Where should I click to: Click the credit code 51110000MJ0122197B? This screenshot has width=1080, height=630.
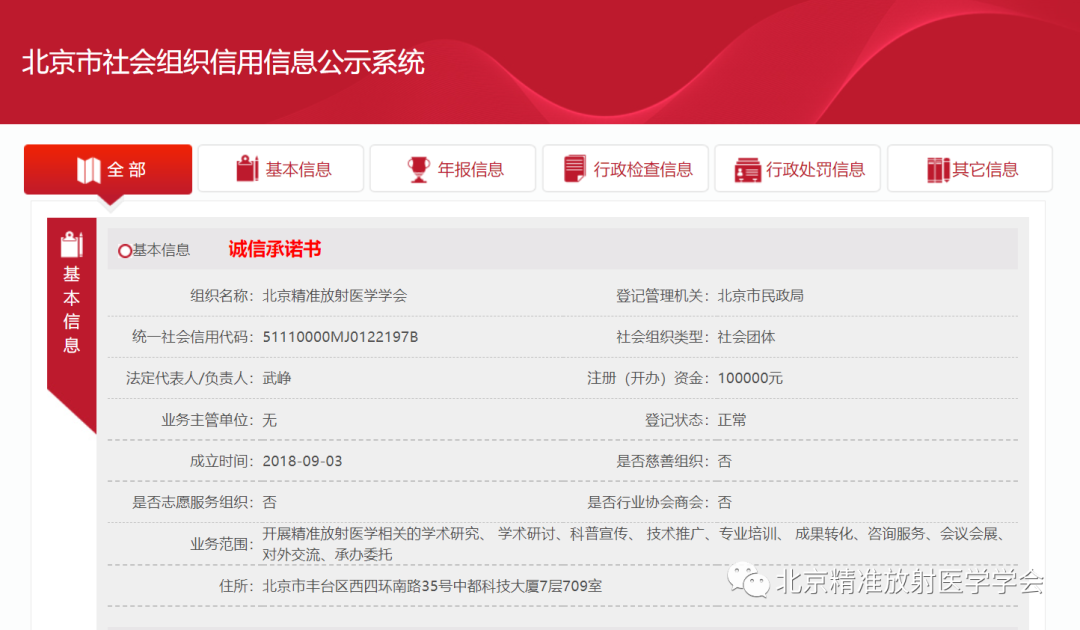[340, 337]
